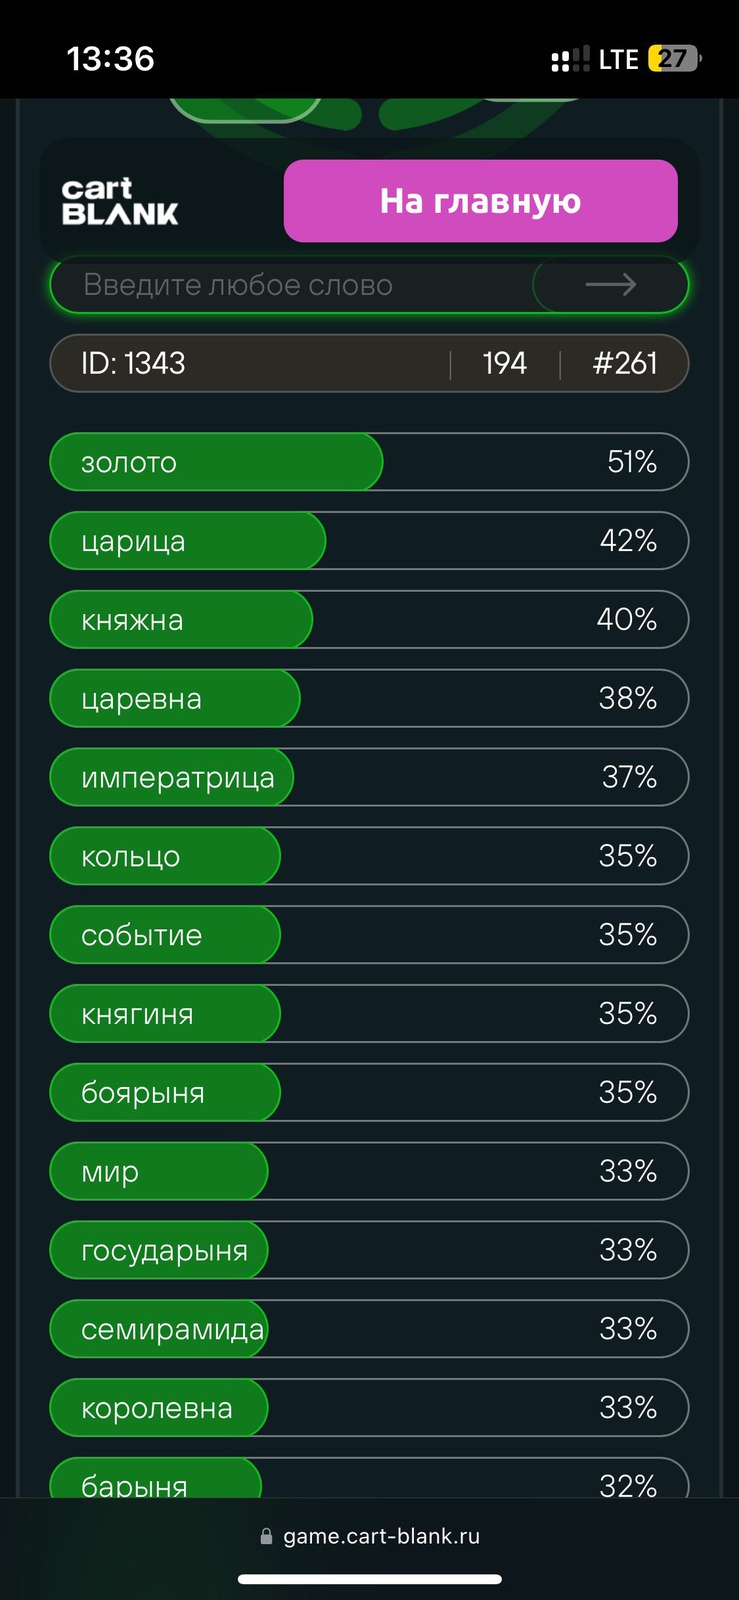Choose the императрица 37% row

click(369, 778)
